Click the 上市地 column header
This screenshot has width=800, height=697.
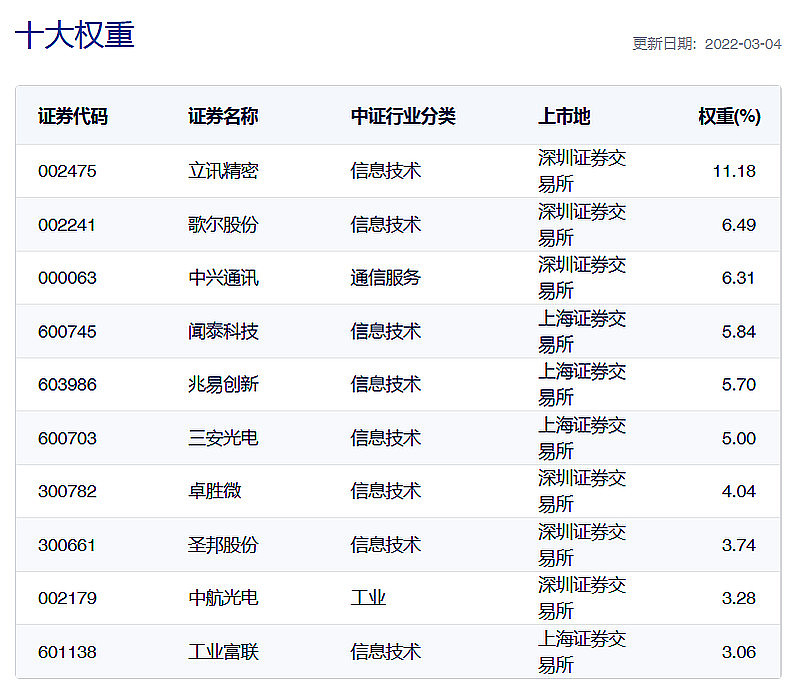[564, 116]
